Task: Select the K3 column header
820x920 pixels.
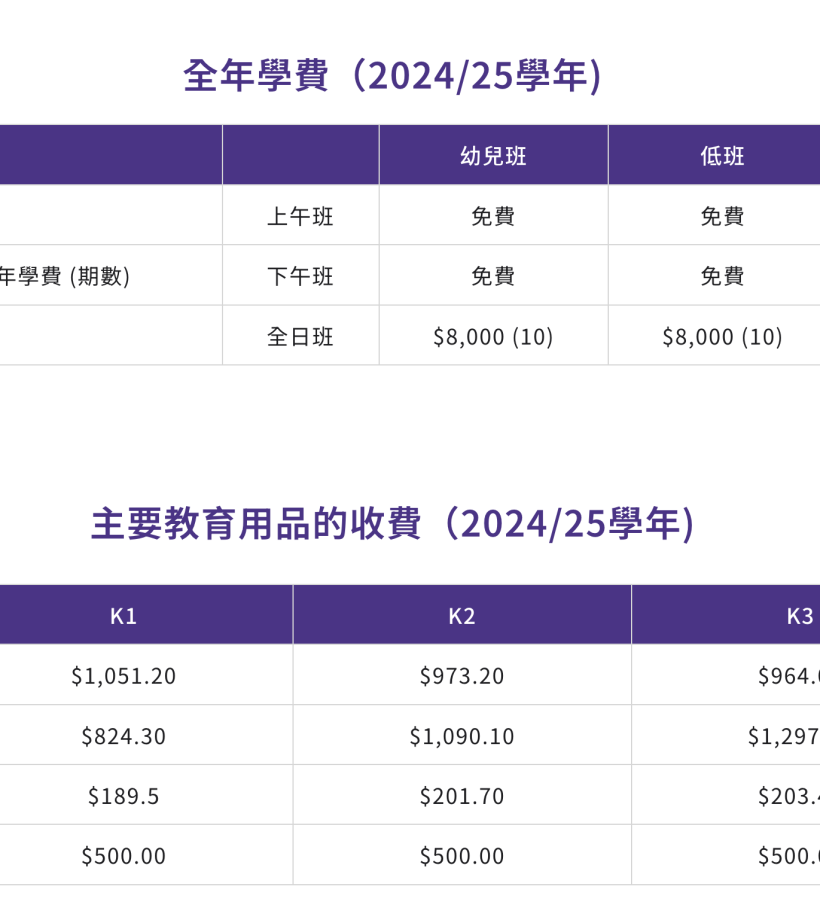Action: tap(799, 616)
